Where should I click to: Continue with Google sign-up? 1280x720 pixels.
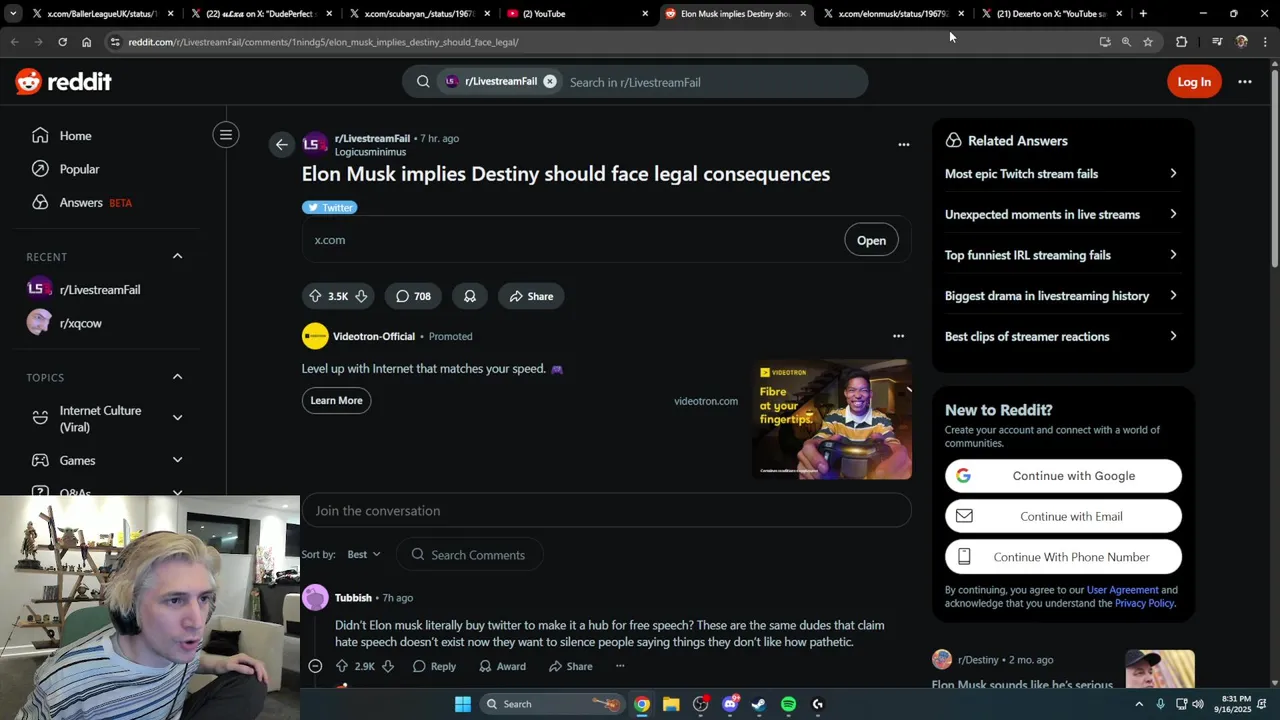point(1063,476)
